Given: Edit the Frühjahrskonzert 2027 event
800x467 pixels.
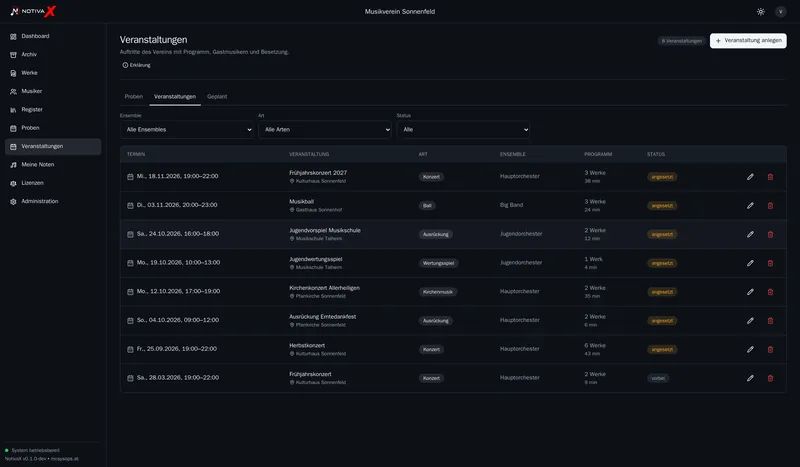Looking at the screenshot, I should pyautogui.click(x=750, y=177).
